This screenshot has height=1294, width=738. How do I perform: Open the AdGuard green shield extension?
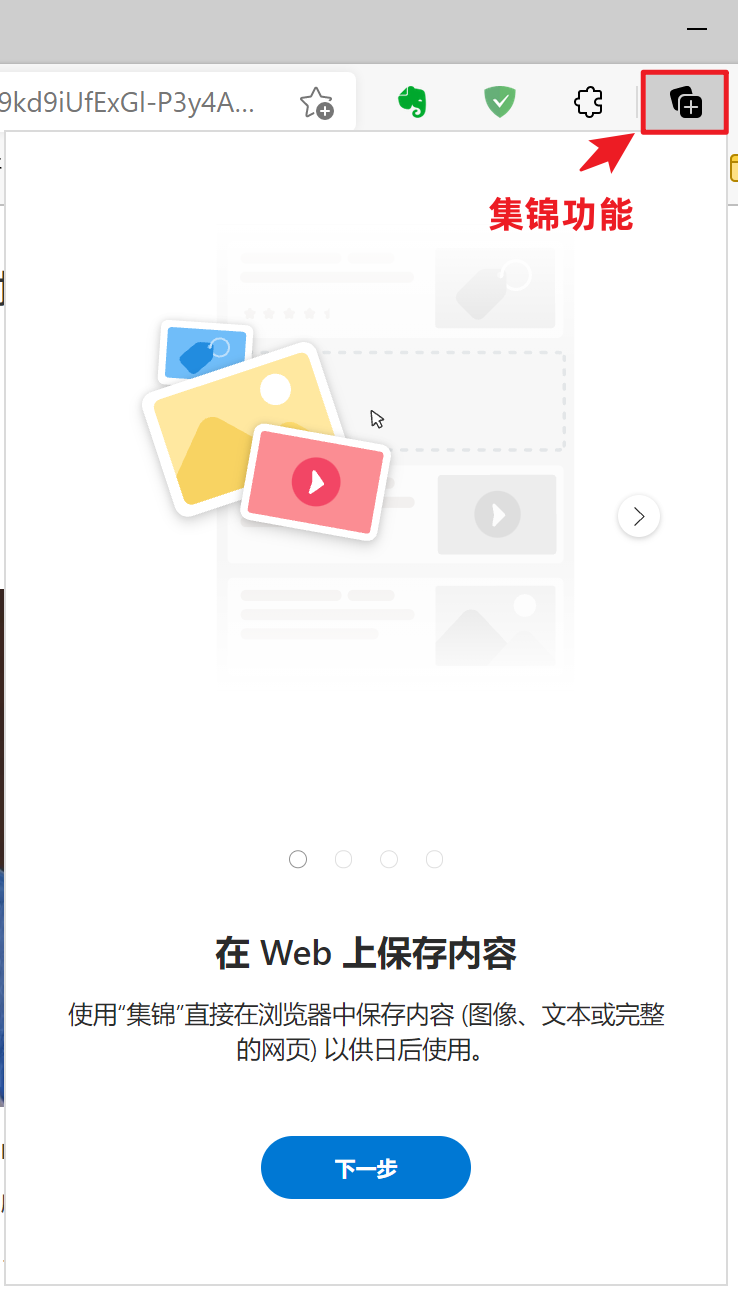tap(500, 102)
